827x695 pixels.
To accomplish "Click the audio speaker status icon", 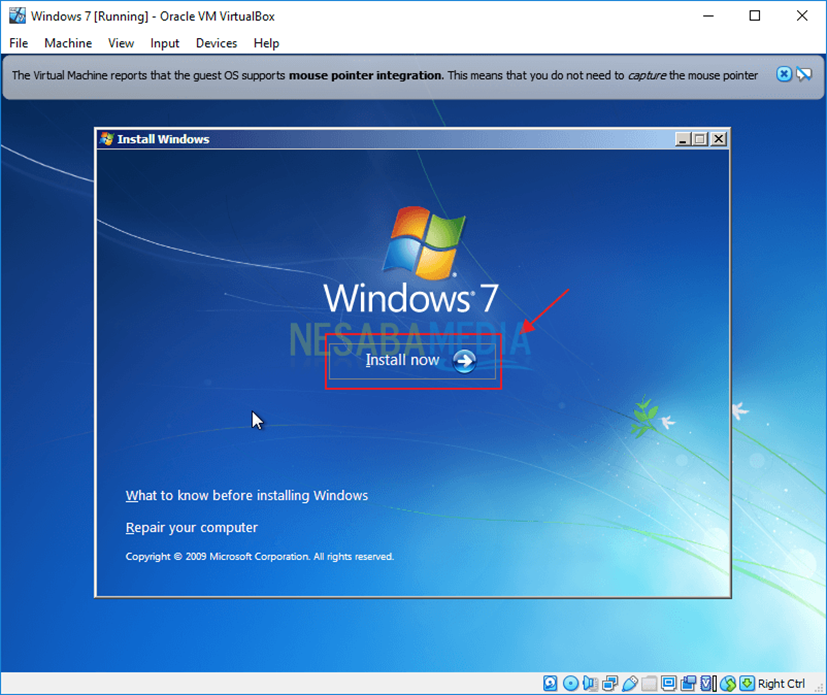I will tap(587, 684).
